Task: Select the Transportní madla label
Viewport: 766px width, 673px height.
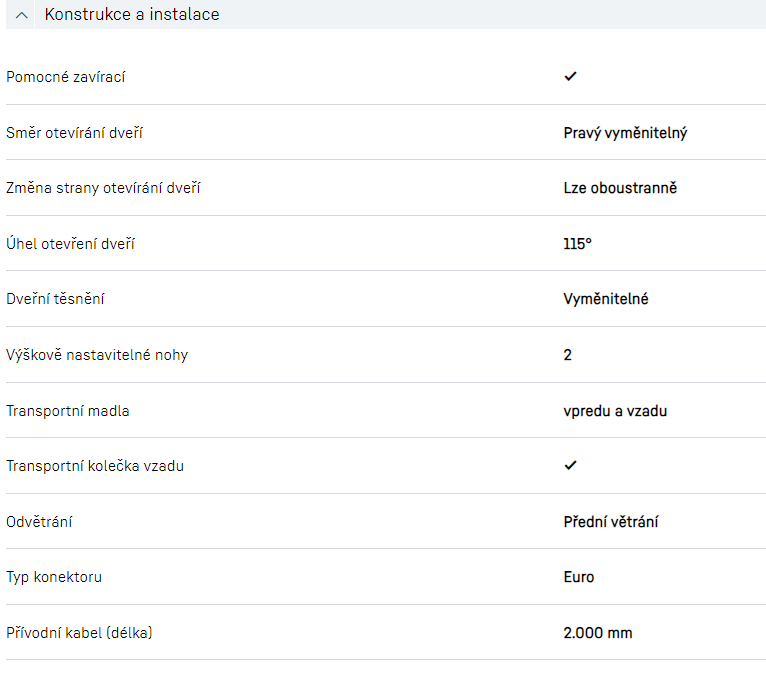Action: coord(68,411)
